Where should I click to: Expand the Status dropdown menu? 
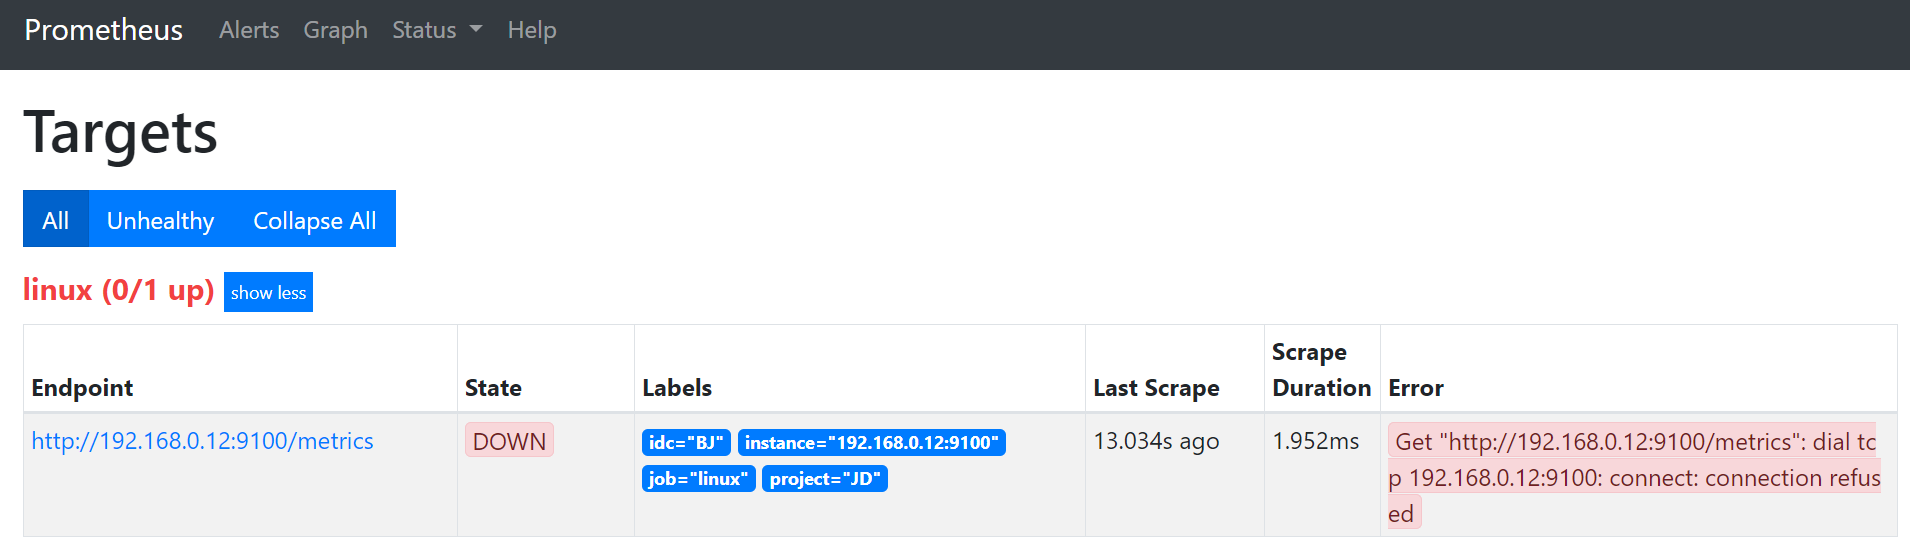coord(437,30)
